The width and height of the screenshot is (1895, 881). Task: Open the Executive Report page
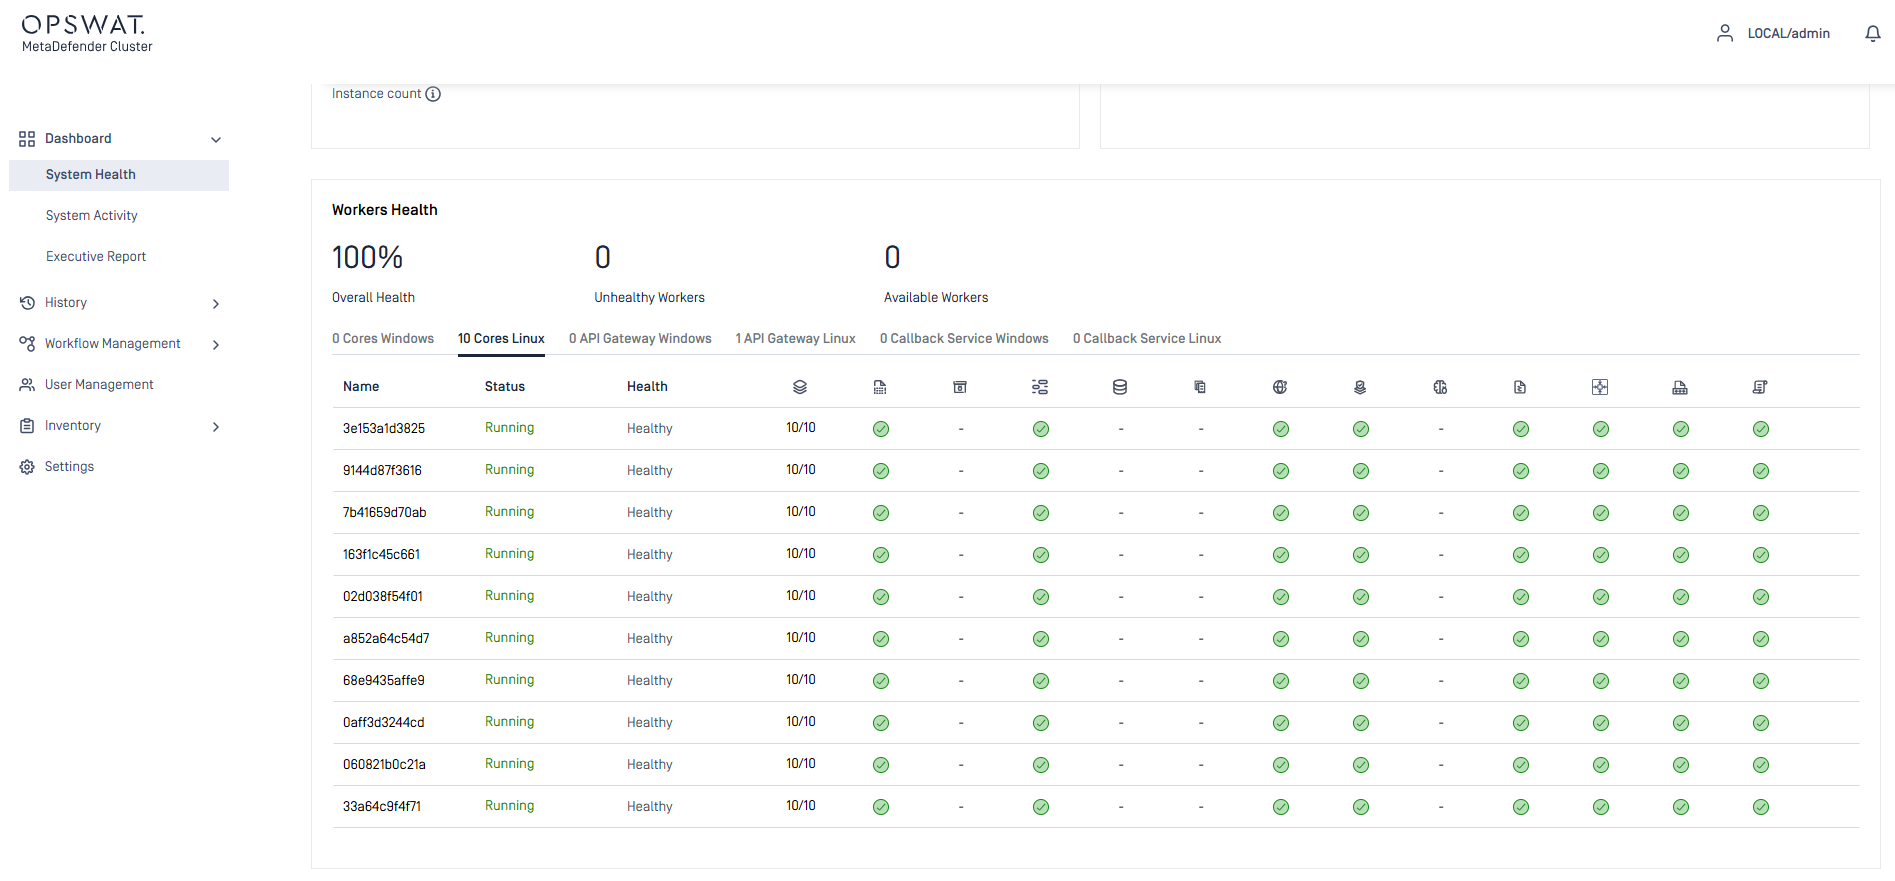[96, 257]
